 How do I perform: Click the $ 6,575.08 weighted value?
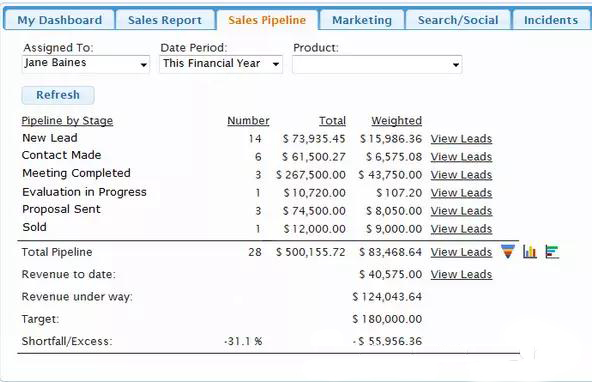394,157
